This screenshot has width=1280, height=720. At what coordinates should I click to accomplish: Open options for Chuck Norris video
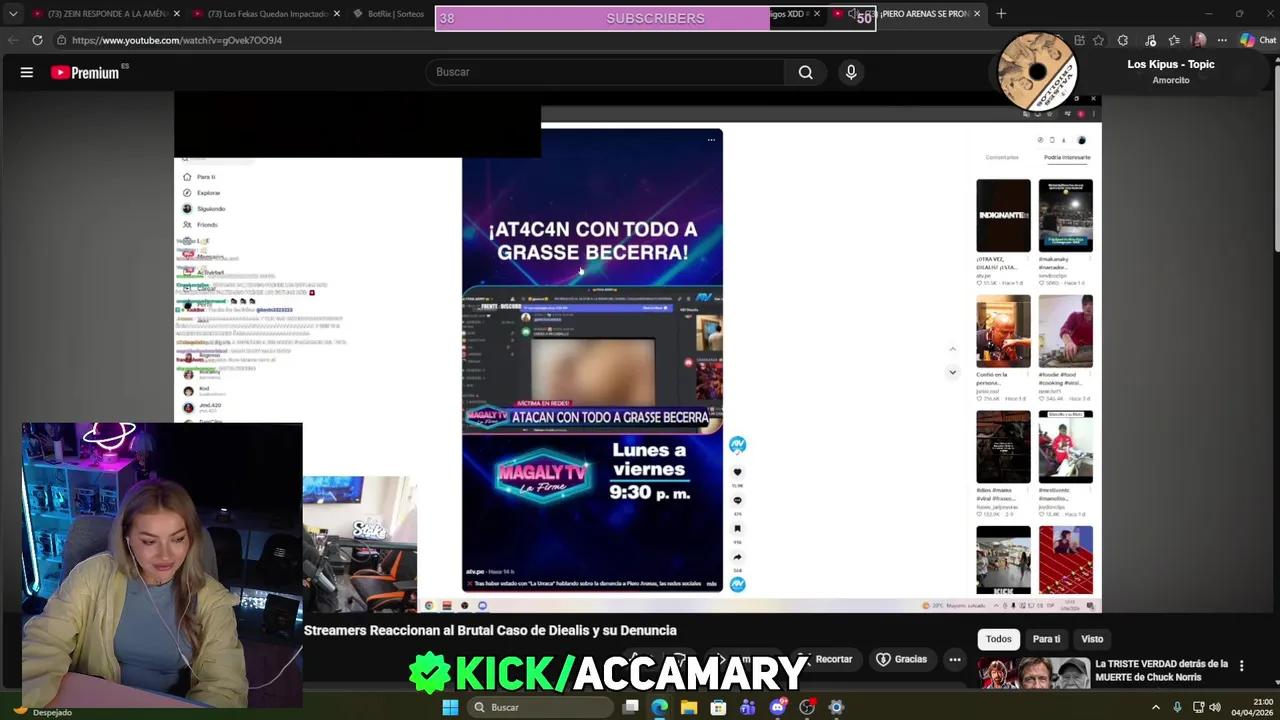(x=1241, y=665)
